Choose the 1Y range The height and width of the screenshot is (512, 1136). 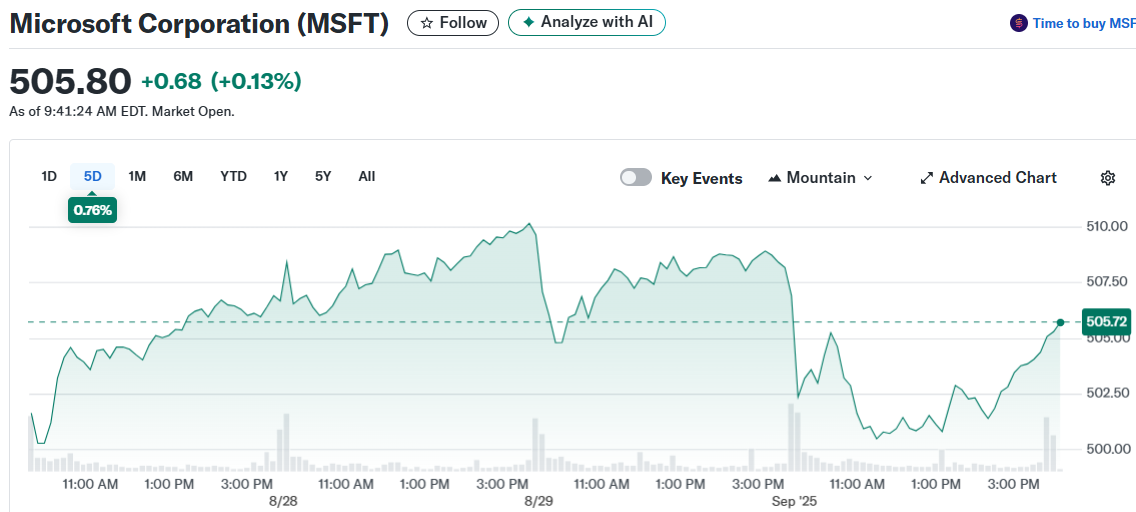tap(281, 176)
